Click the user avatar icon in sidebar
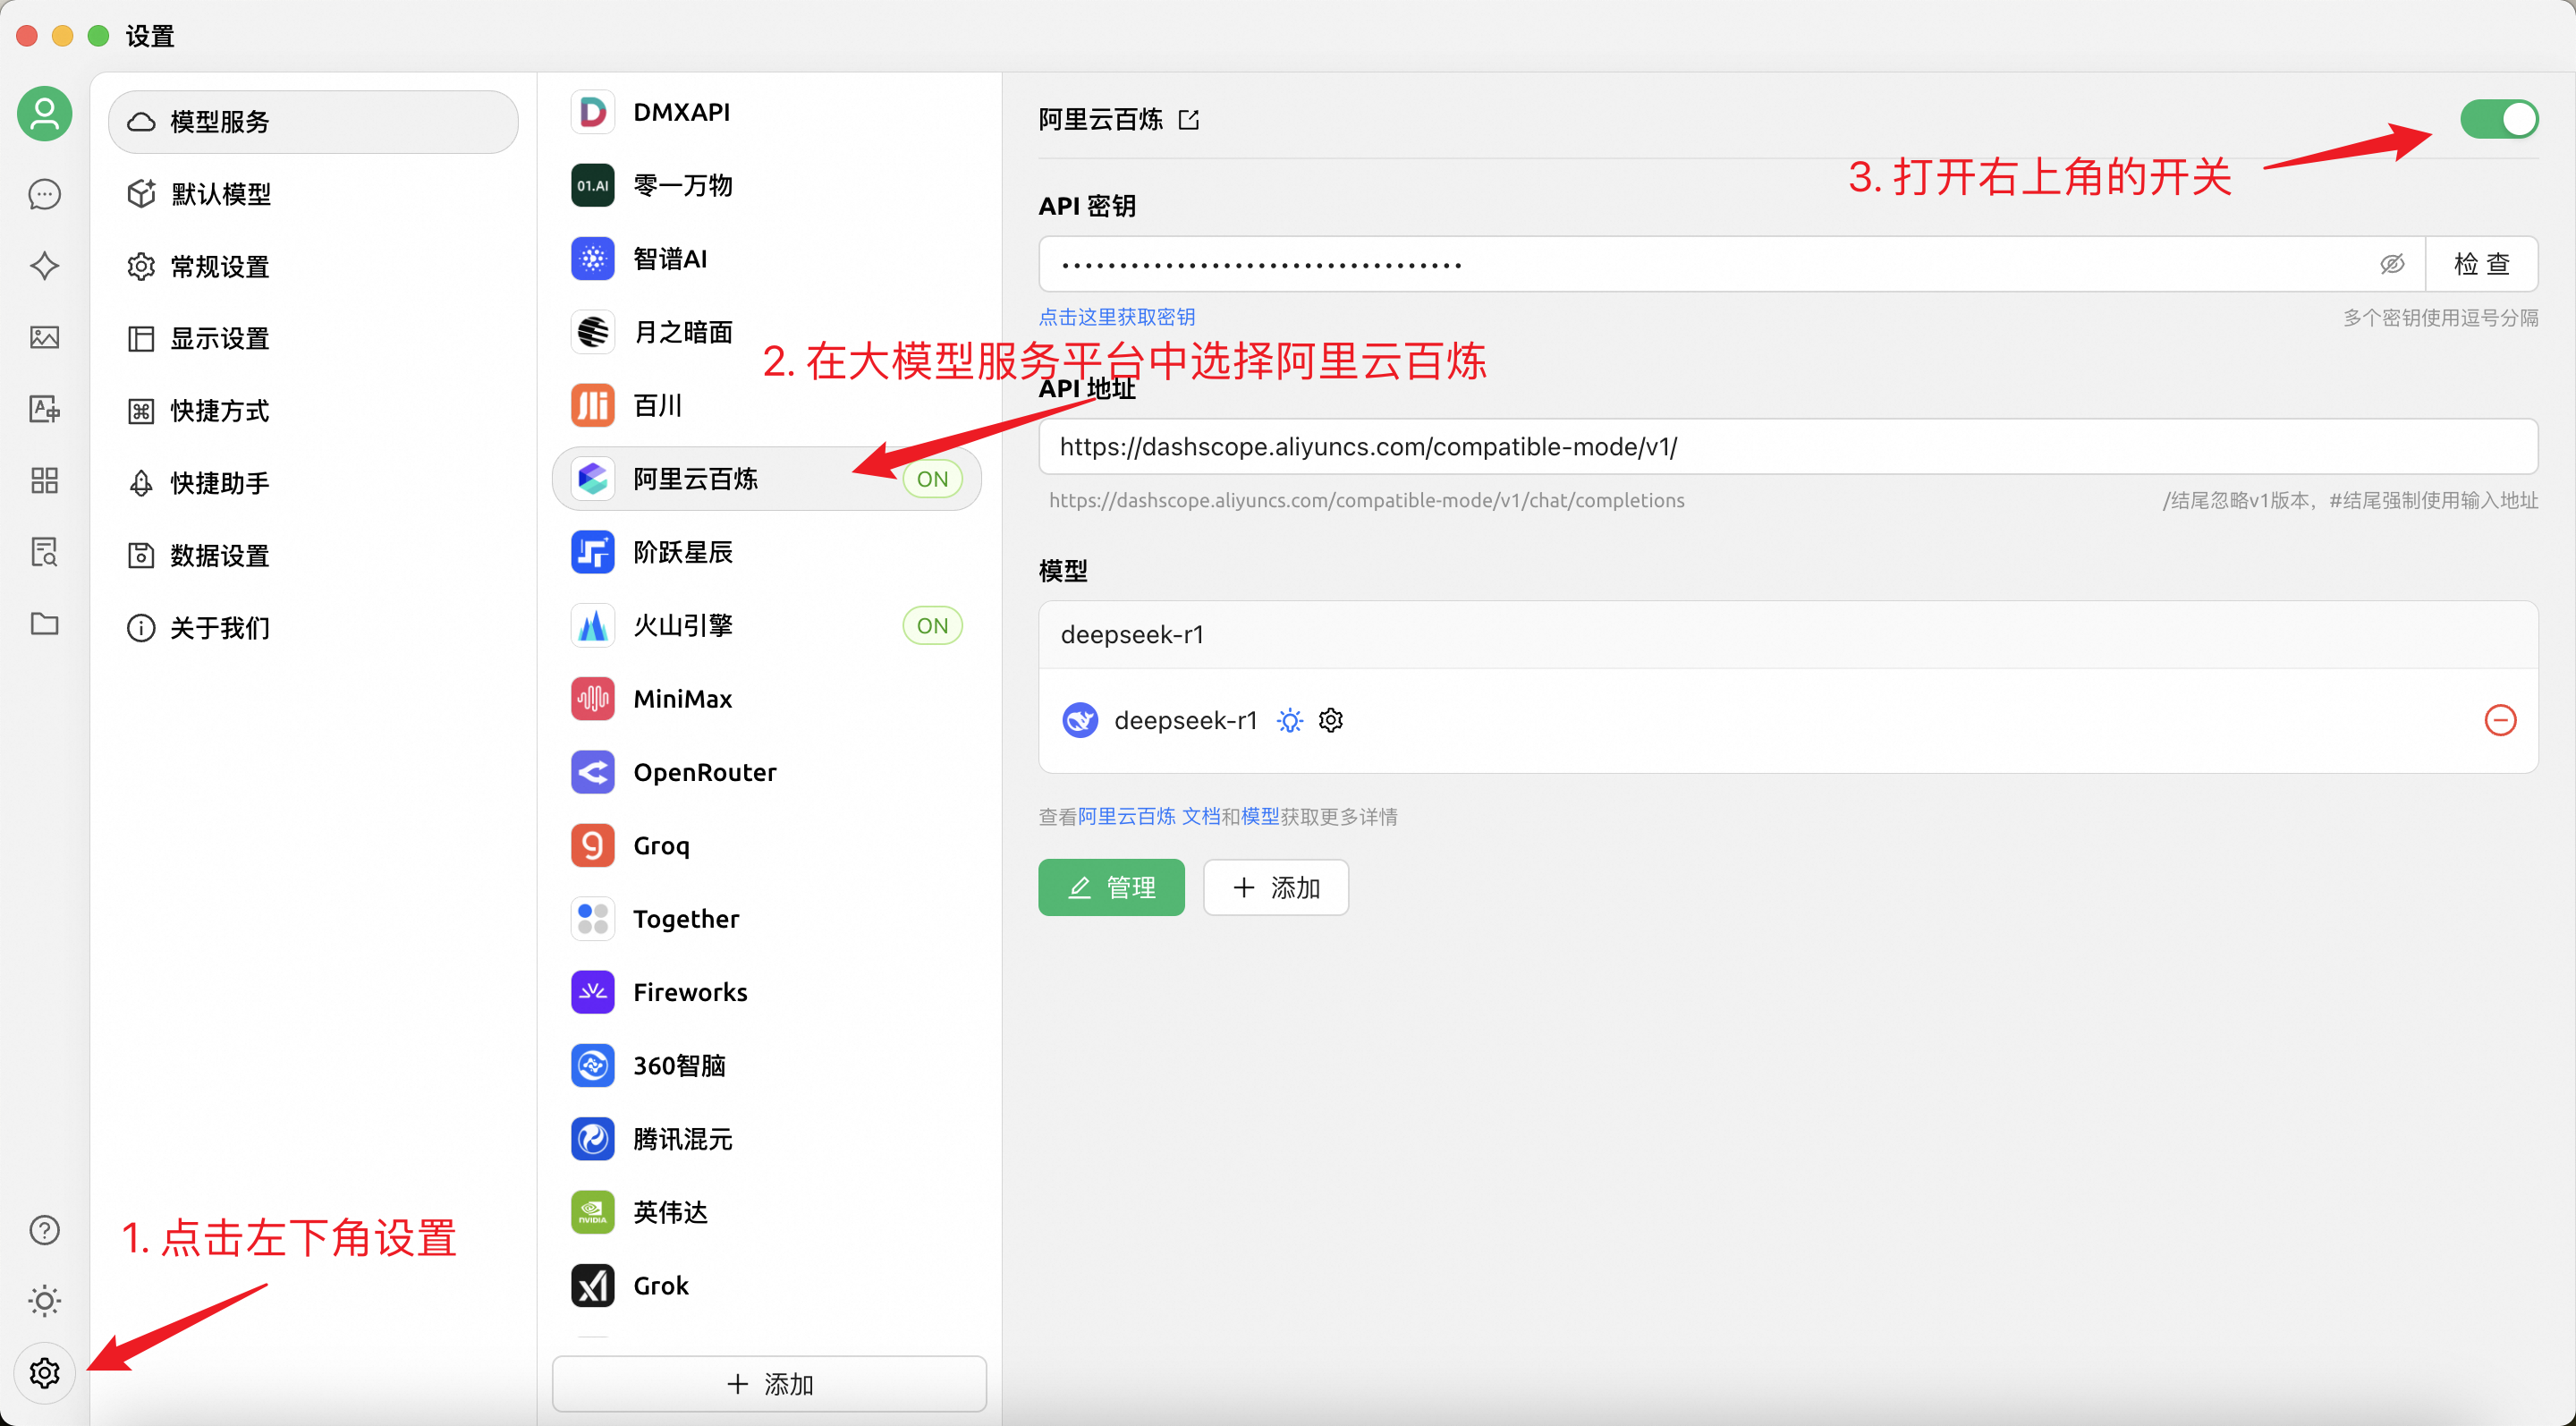The width and height of the screenshot is (2576, 1426). coord(44,113)
